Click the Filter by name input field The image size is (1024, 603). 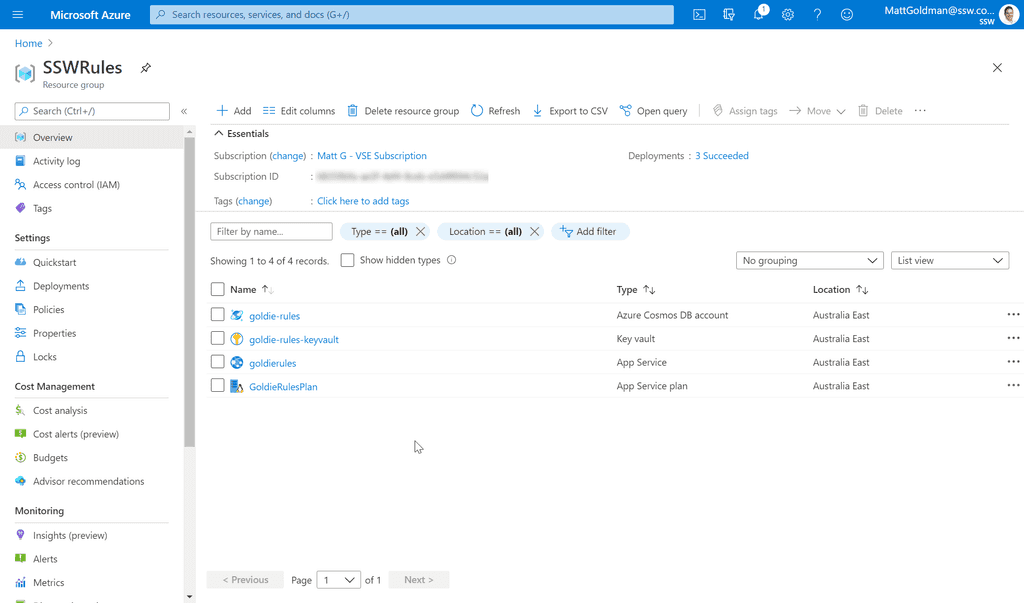271,231
